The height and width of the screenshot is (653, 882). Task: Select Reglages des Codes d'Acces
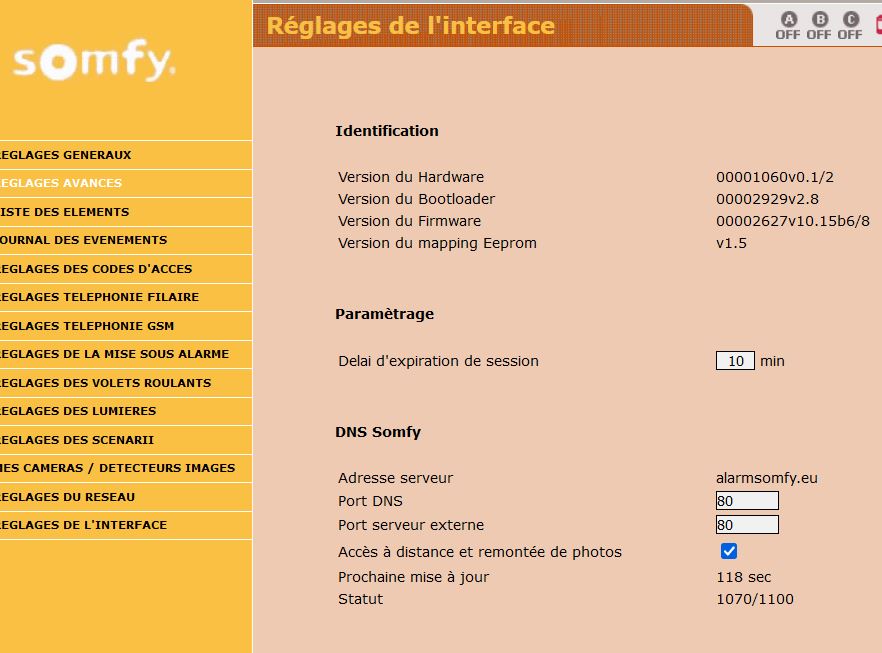tap(96, 269)
